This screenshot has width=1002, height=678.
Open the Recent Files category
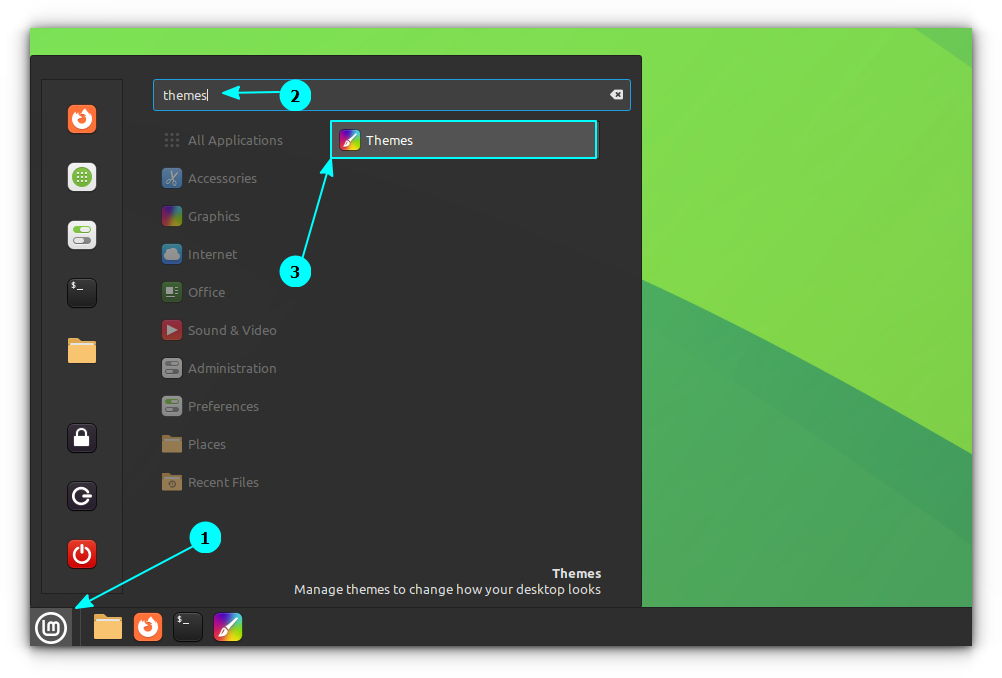click(x=222, y=482)
